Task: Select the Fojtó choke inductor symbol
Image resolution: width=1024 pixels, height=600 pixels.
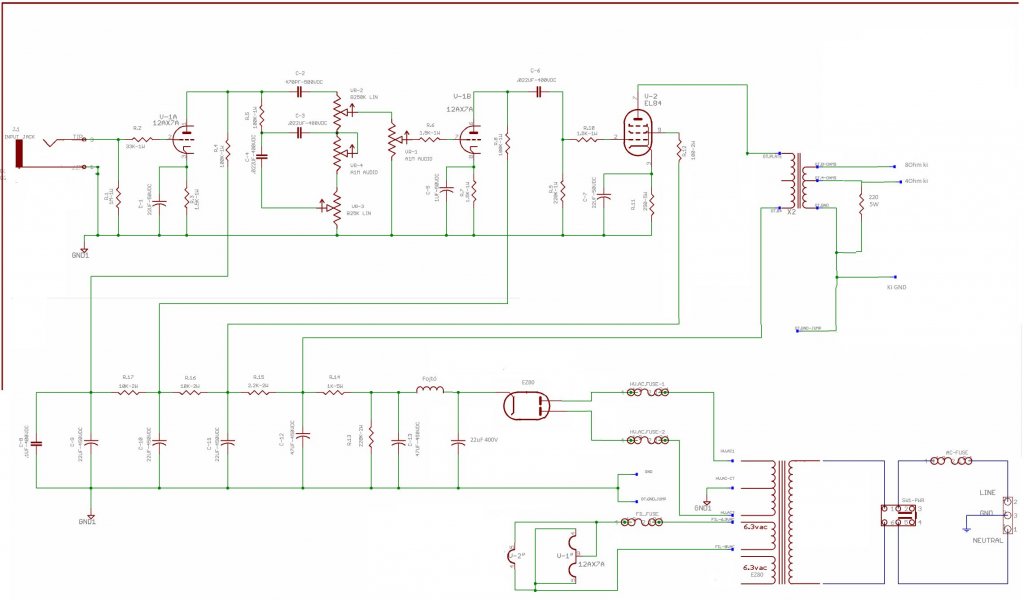Action: tap(430, 390)
